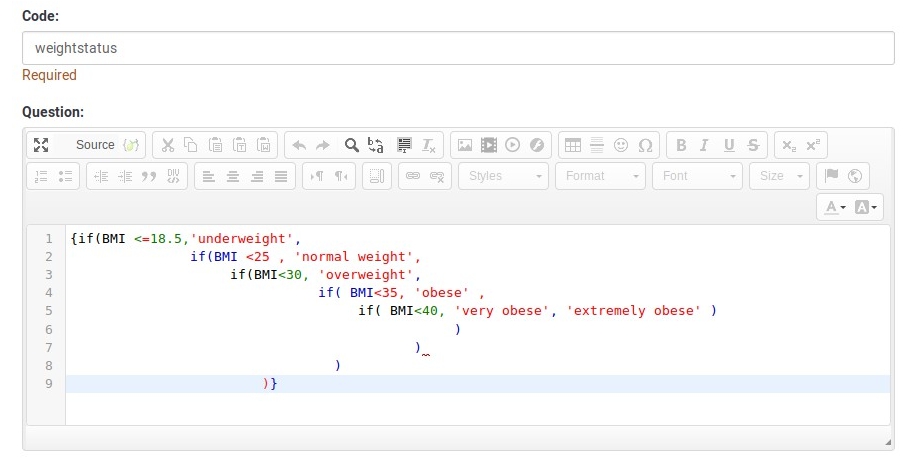Open the Font dropdown
The height and width of the screenshot is (462, 907).
pos(697,176)
